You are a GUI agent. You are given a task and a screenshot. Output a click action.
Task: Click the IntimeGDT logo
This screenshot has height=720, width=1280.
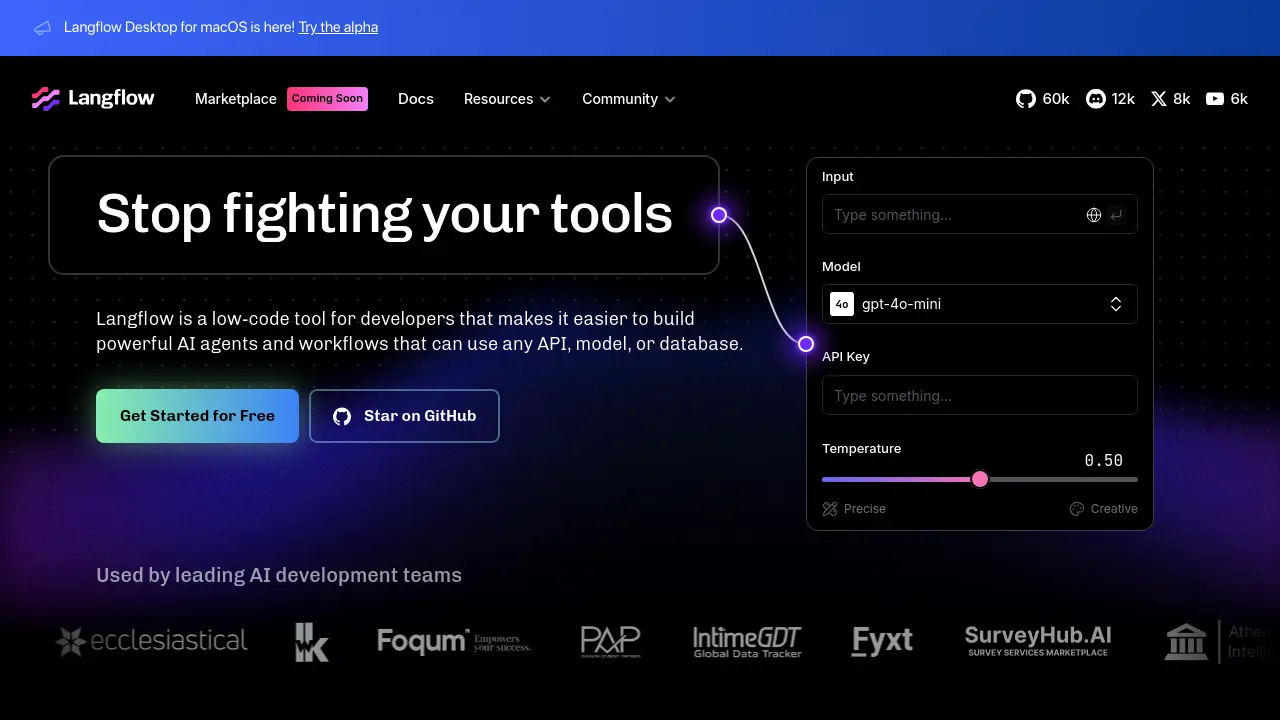click(747, 641)
